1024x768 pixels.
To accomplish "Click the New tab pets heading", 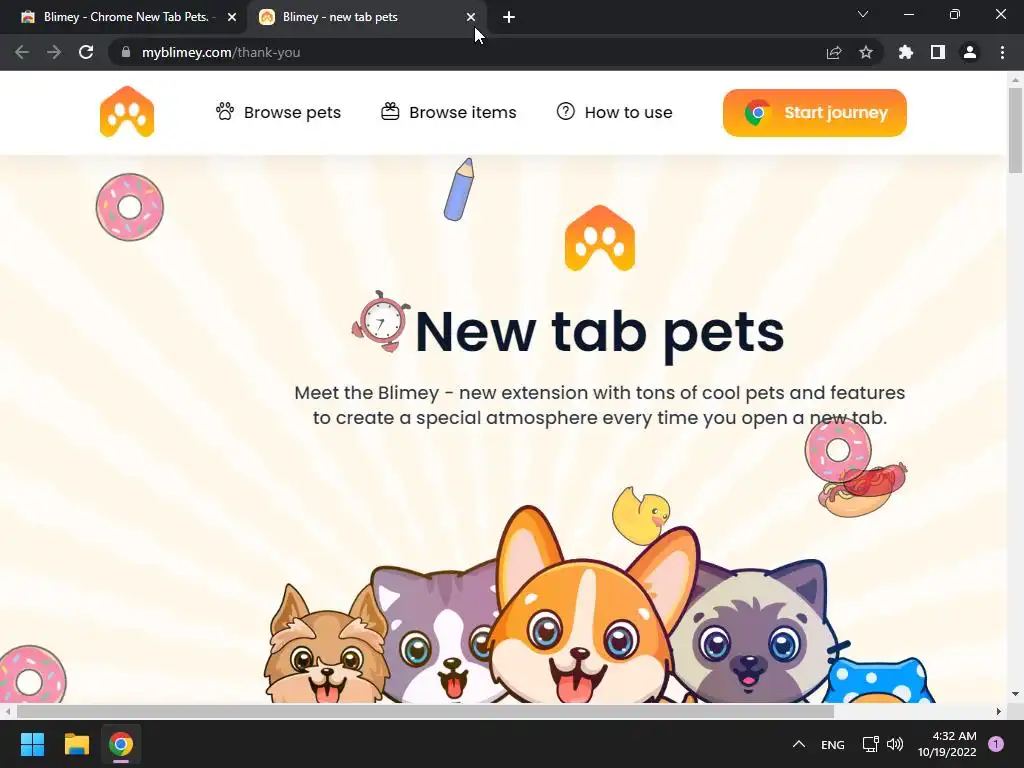I will (x=600, y=332).
